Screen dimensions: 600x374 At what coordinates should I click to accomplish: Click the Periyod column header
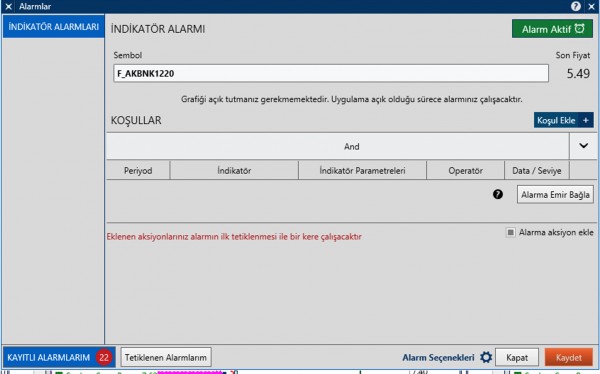[138, 170]
